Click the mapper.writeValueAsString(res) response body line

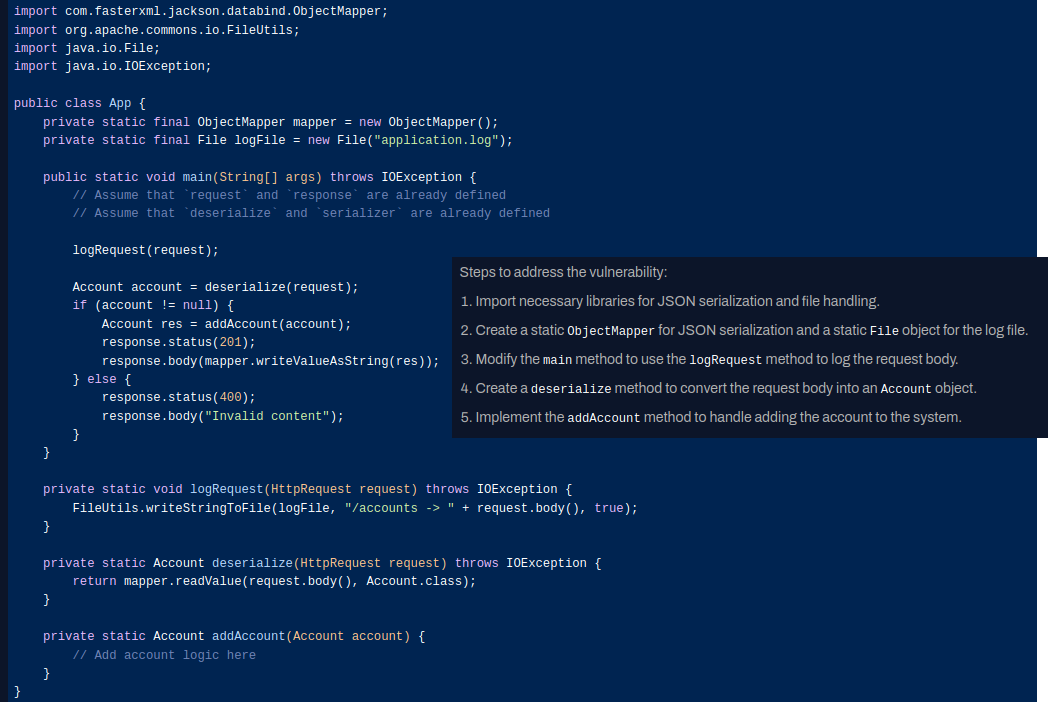point(270,361)
